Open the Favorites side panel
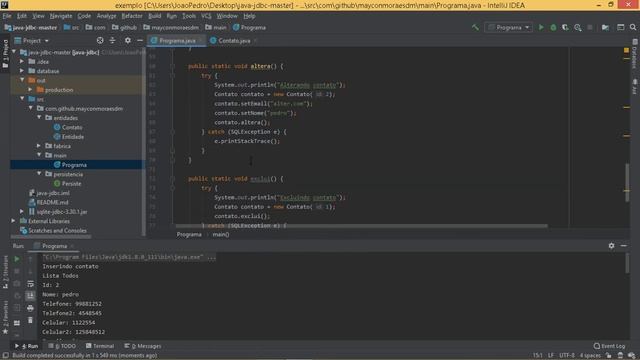 pyautogui.click(x=5, y=318)
